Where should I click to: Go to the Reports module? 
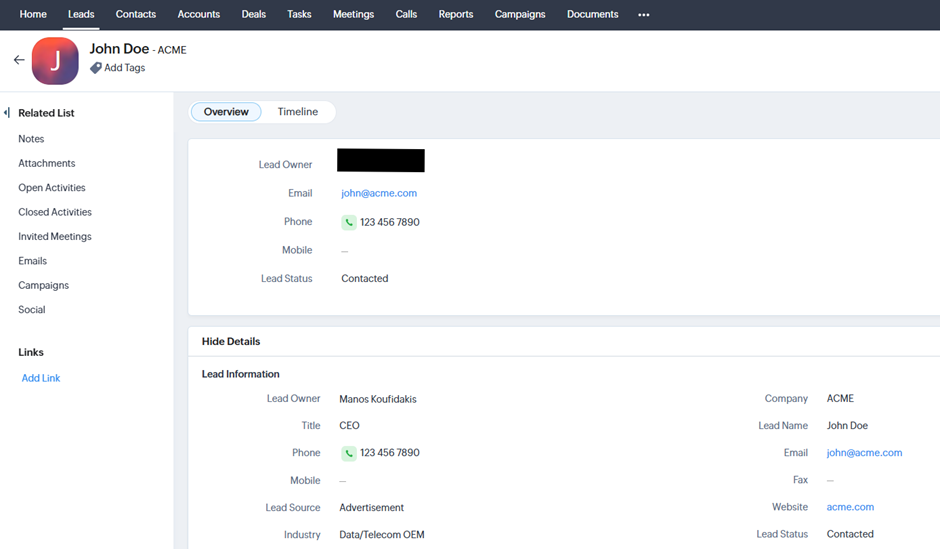455,15
